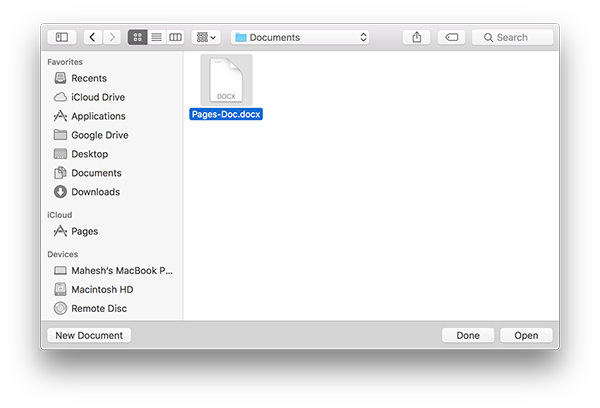Click the Downloads arrow icon
Image resolution: width=600 pixels, height=408 pixels.
(x=60, y=192)
